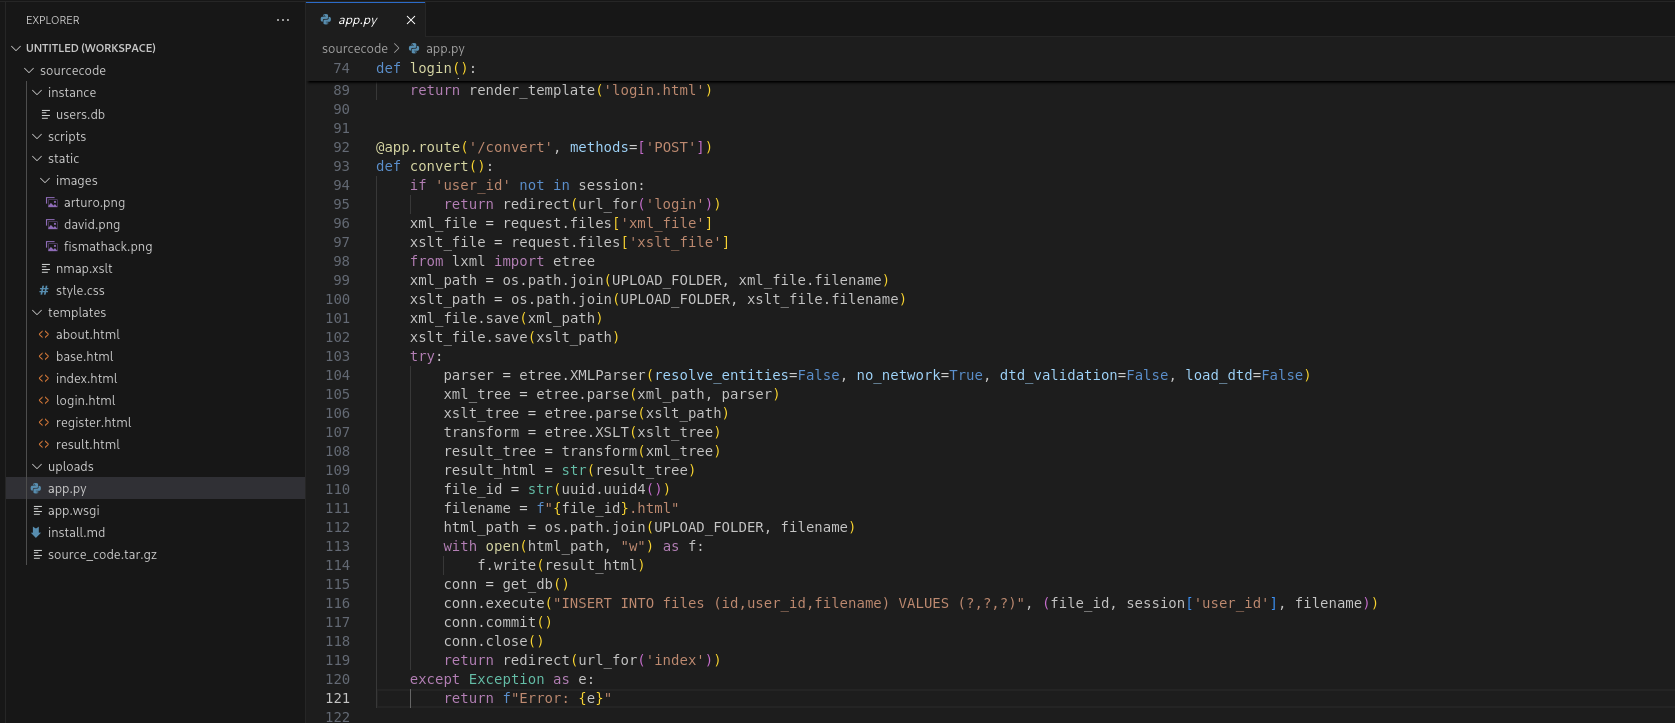
Task: Click image icon beside arturo.png
Action: click(52, 203)
